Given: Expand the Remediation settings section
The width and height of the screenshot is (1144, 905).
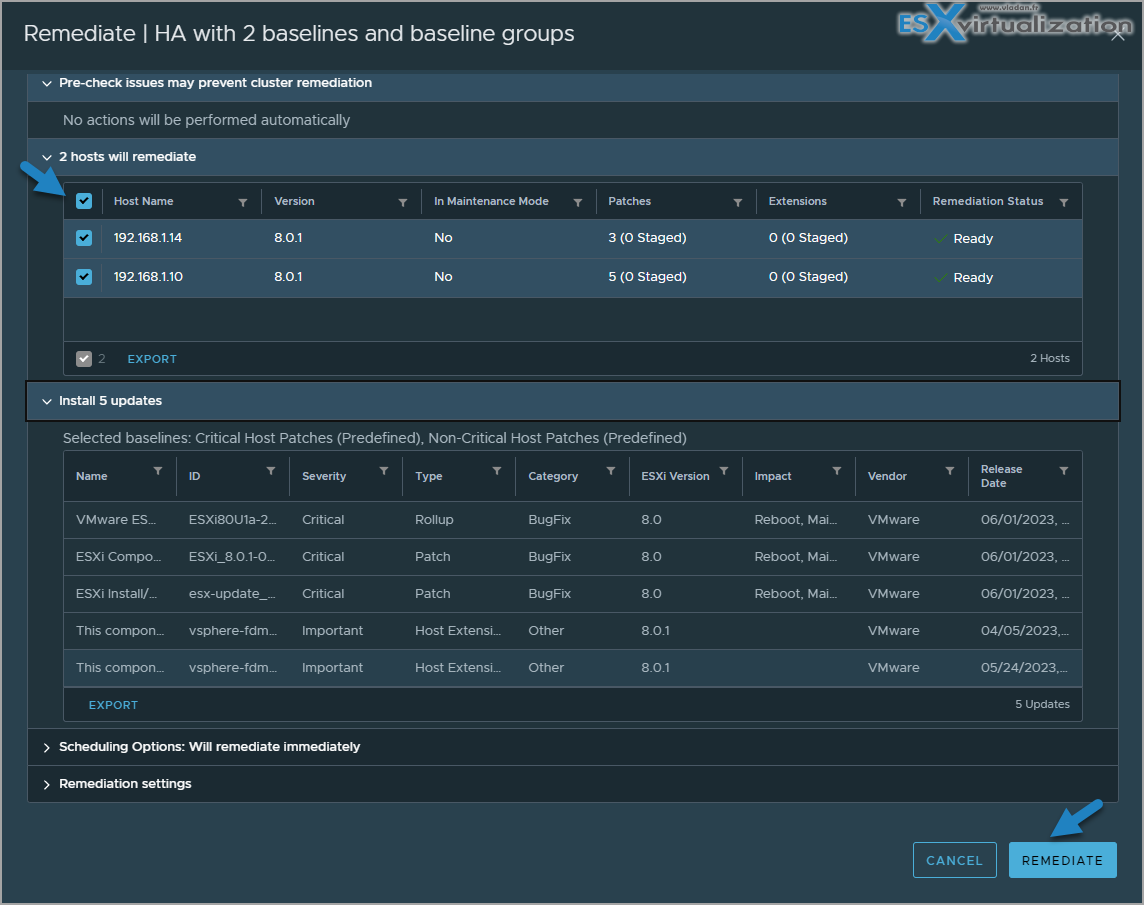Looking at the screenshot, I should tap(47, 785).
